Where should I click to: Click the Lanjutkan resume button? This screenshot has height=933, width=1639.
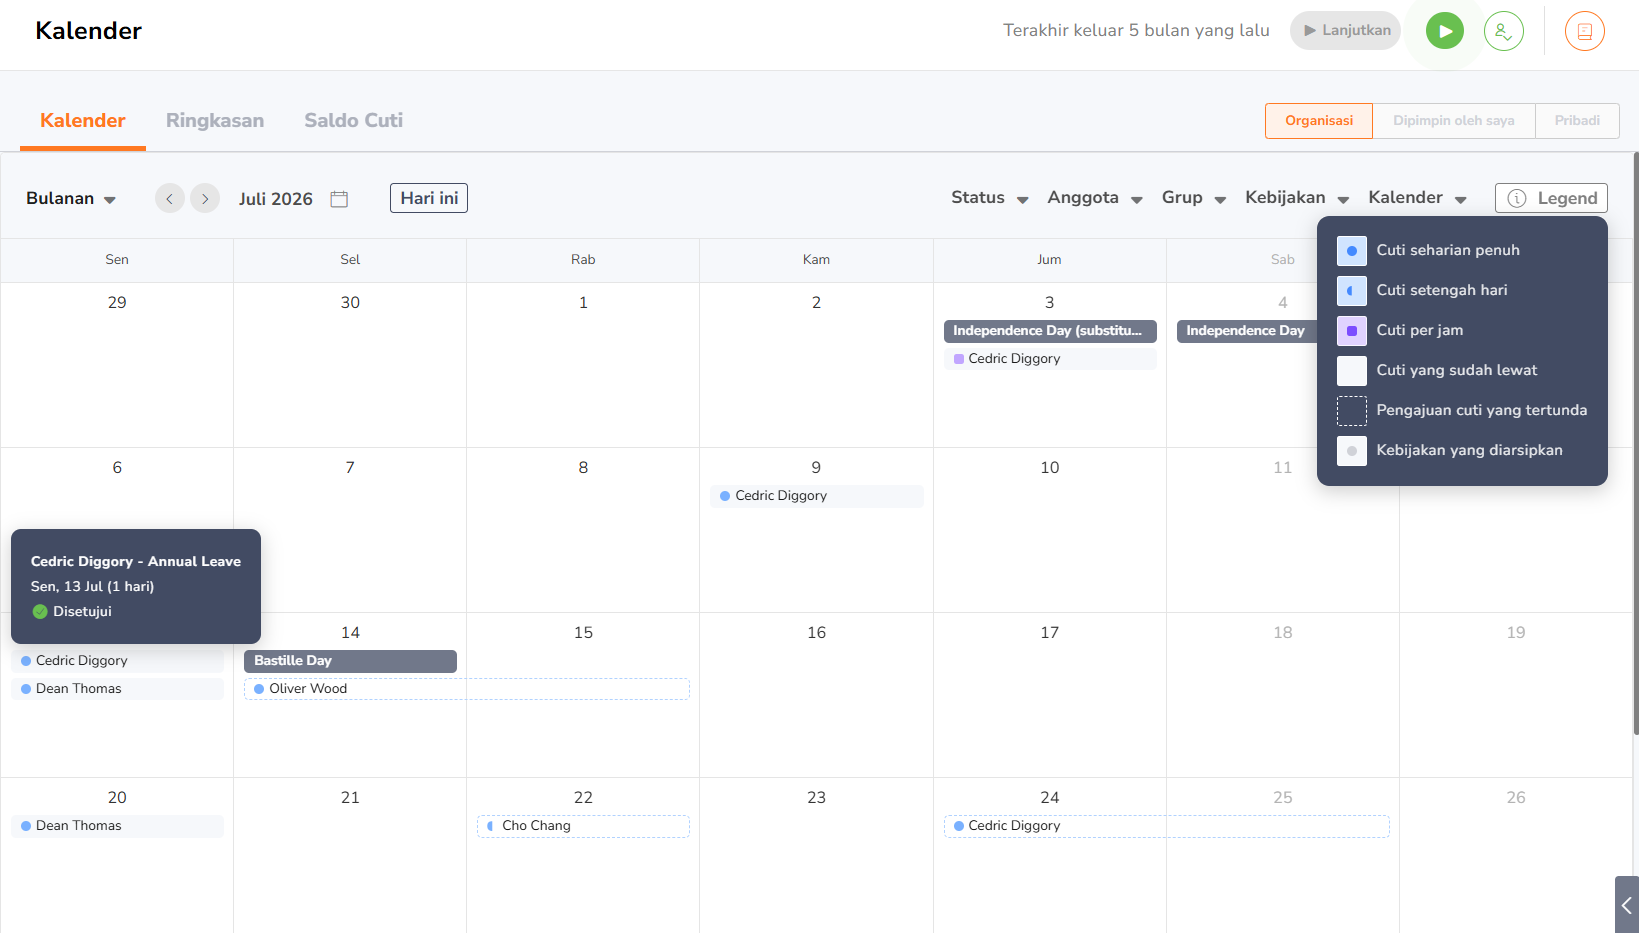coord(1345,30)
